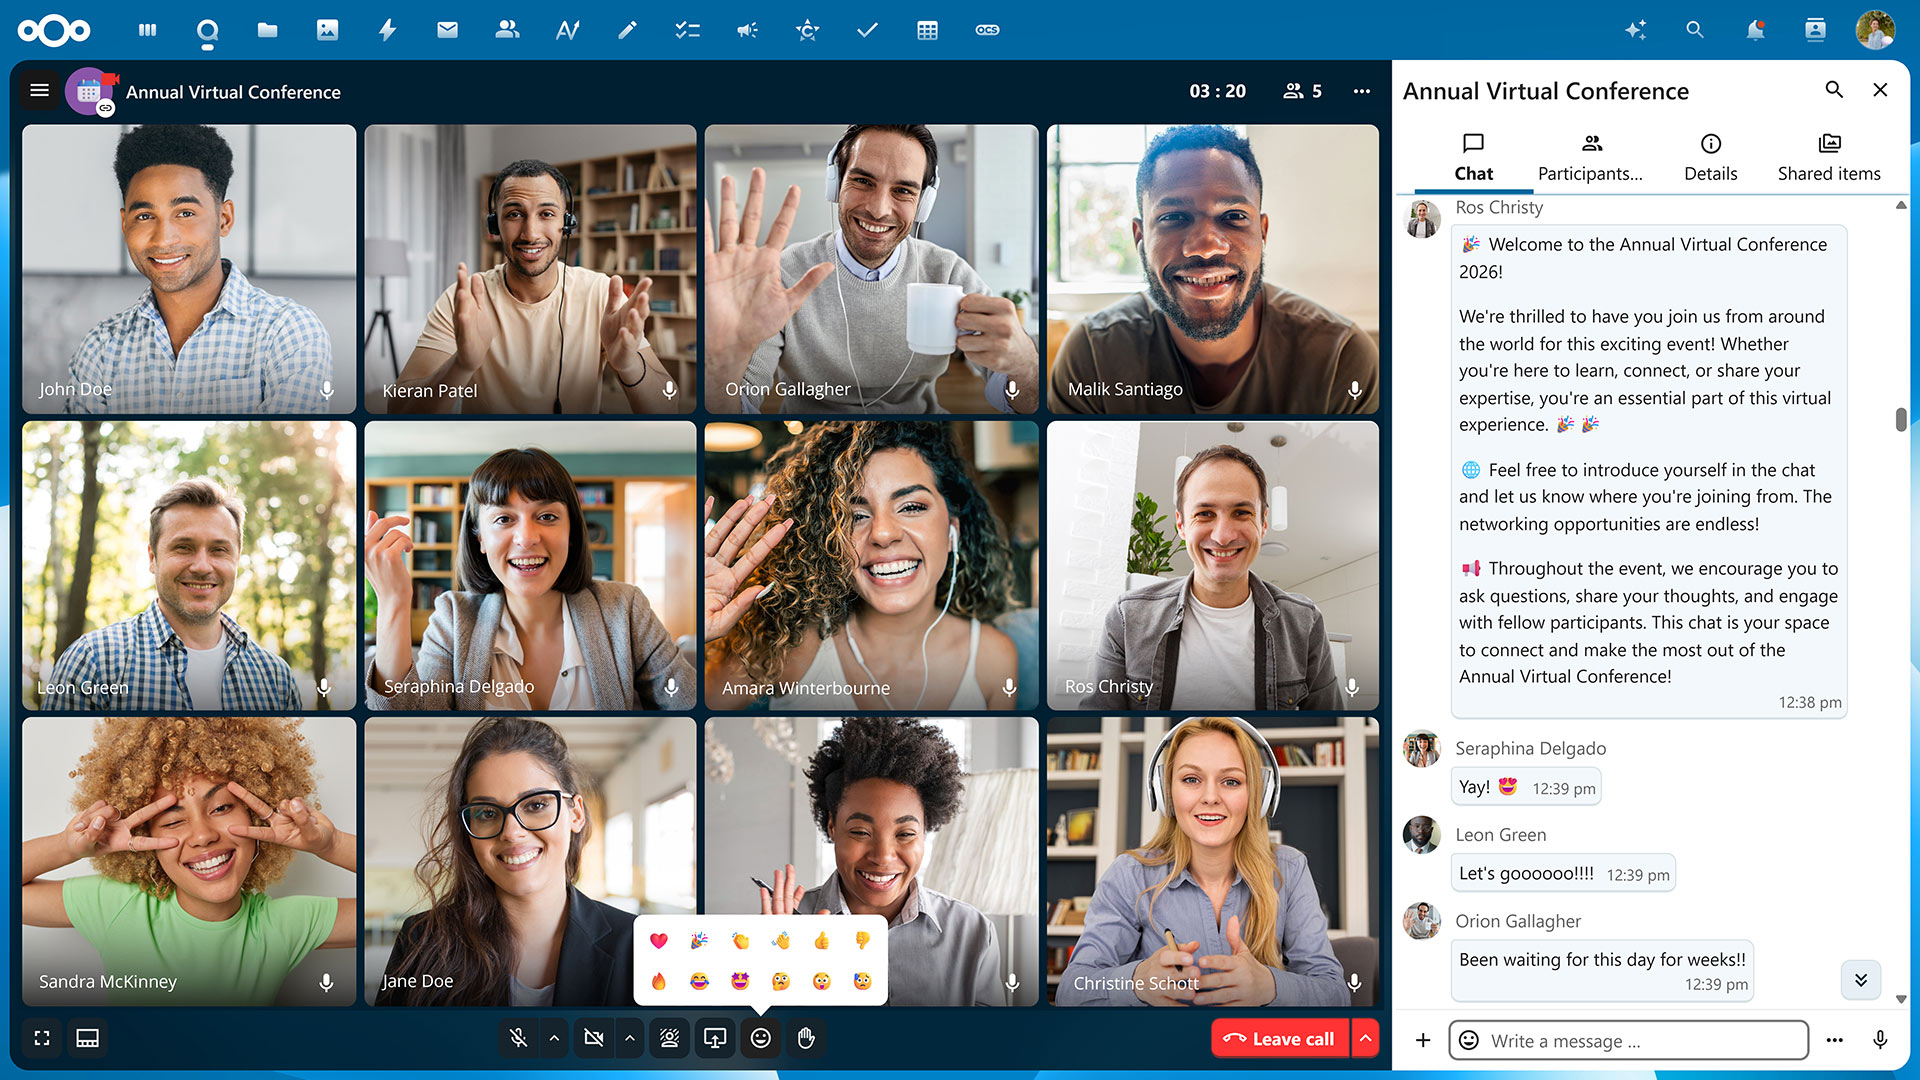The image size is (1920, 1080).
Task: Unmute your microphone
Action: point(519,1038)
